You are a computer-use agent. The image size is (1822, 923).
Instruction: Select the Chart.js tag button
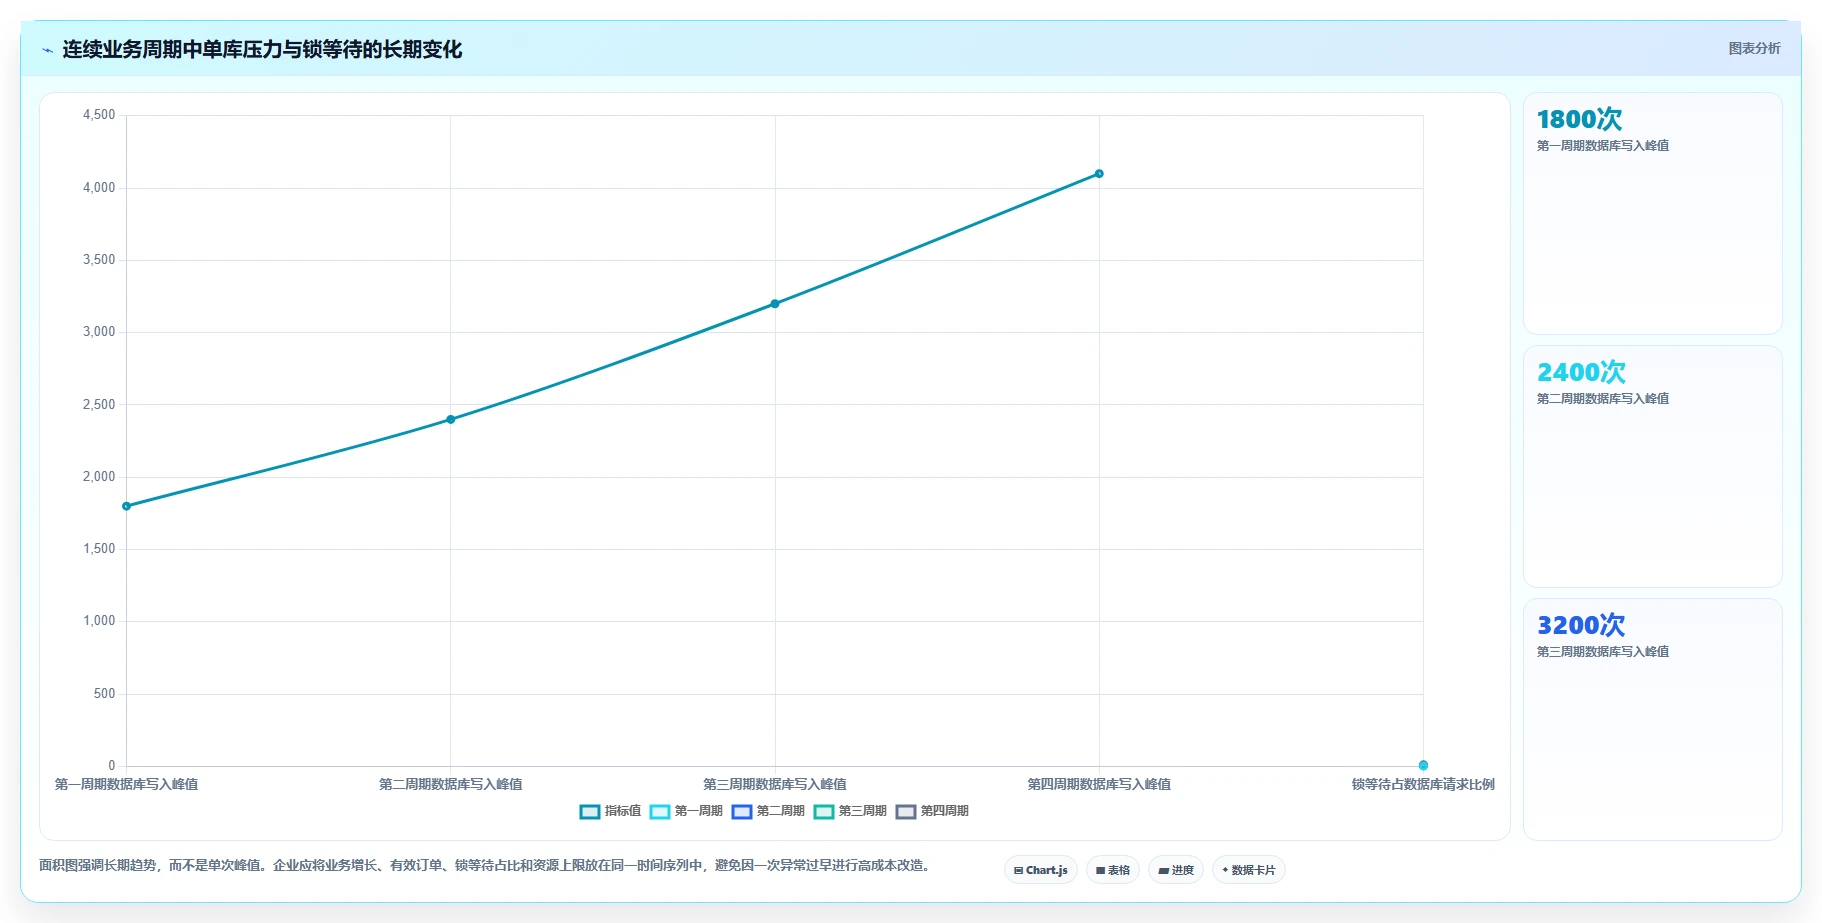point(1040,870)
